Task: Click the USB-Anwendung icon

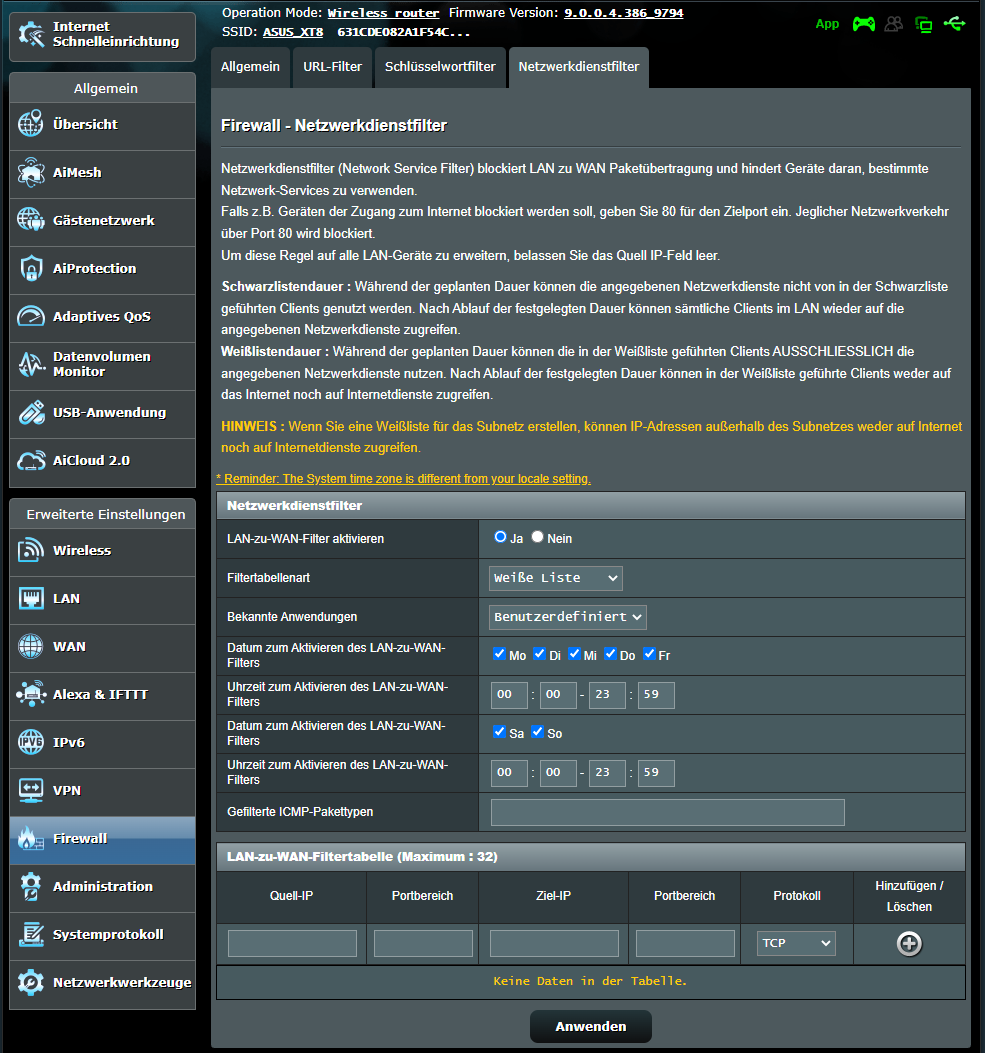Action: pyautogui.click(x=31, y=412)
